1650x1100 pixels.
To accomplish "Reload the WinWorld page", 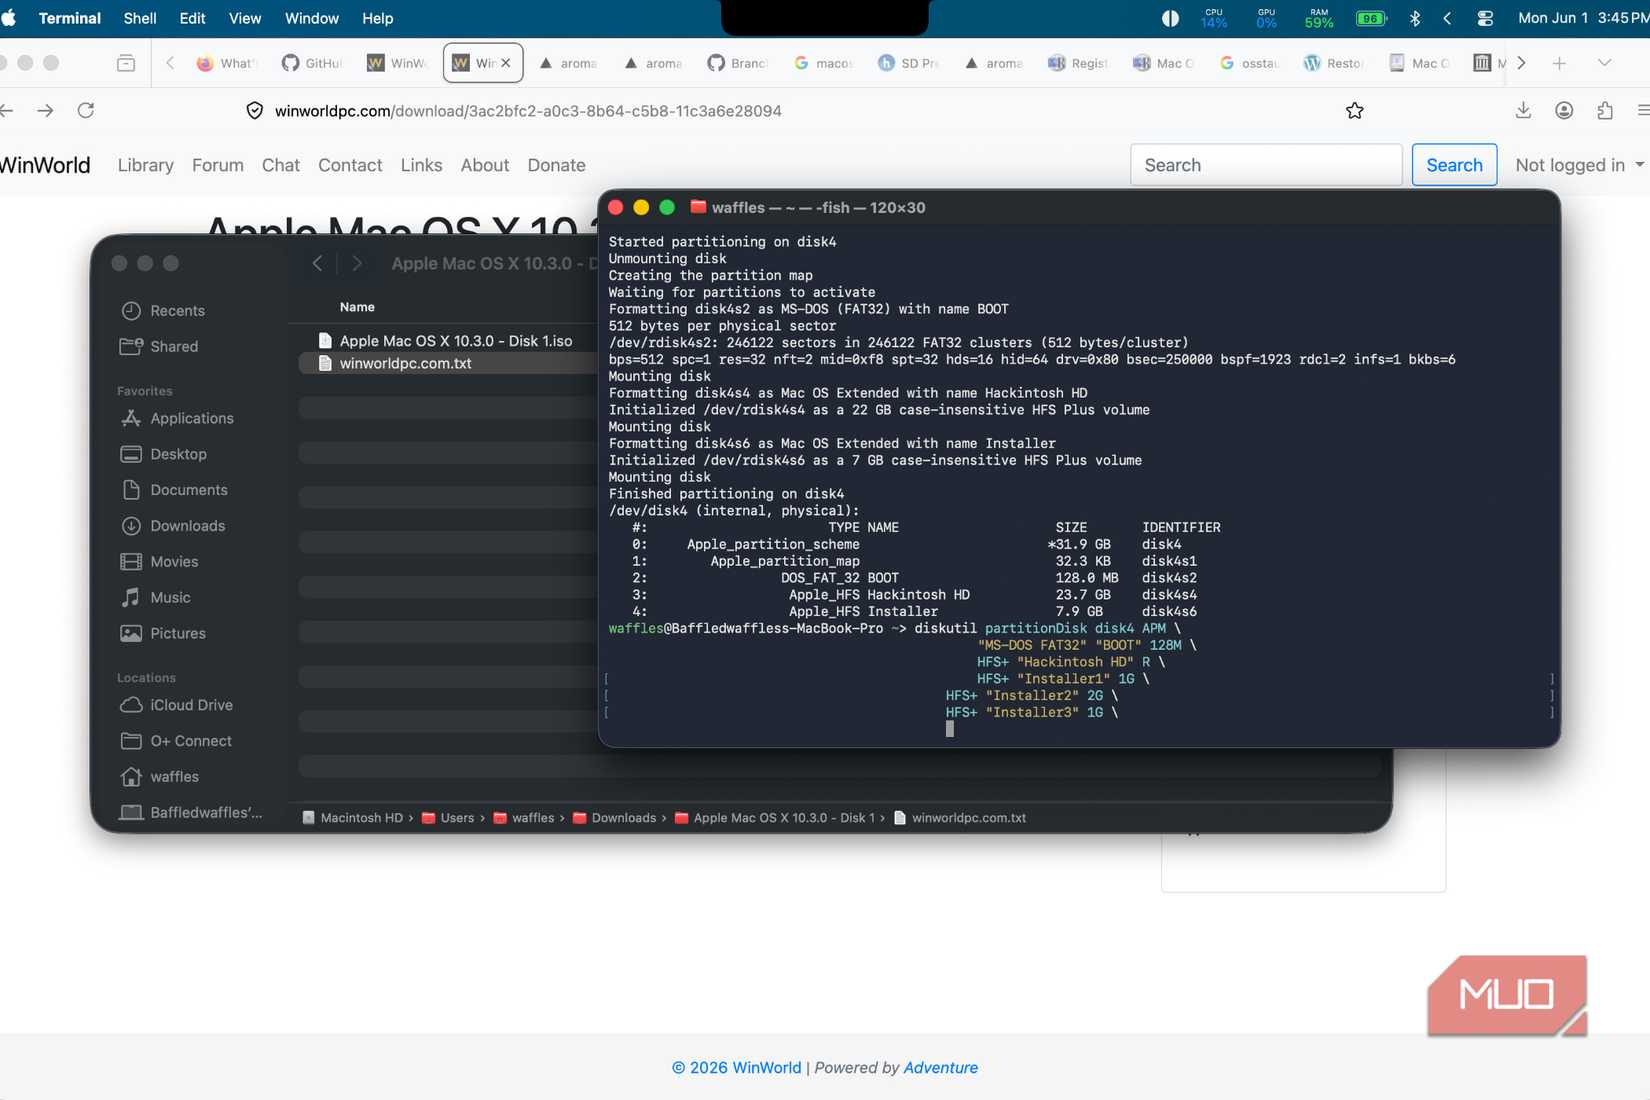I will 86,110.
